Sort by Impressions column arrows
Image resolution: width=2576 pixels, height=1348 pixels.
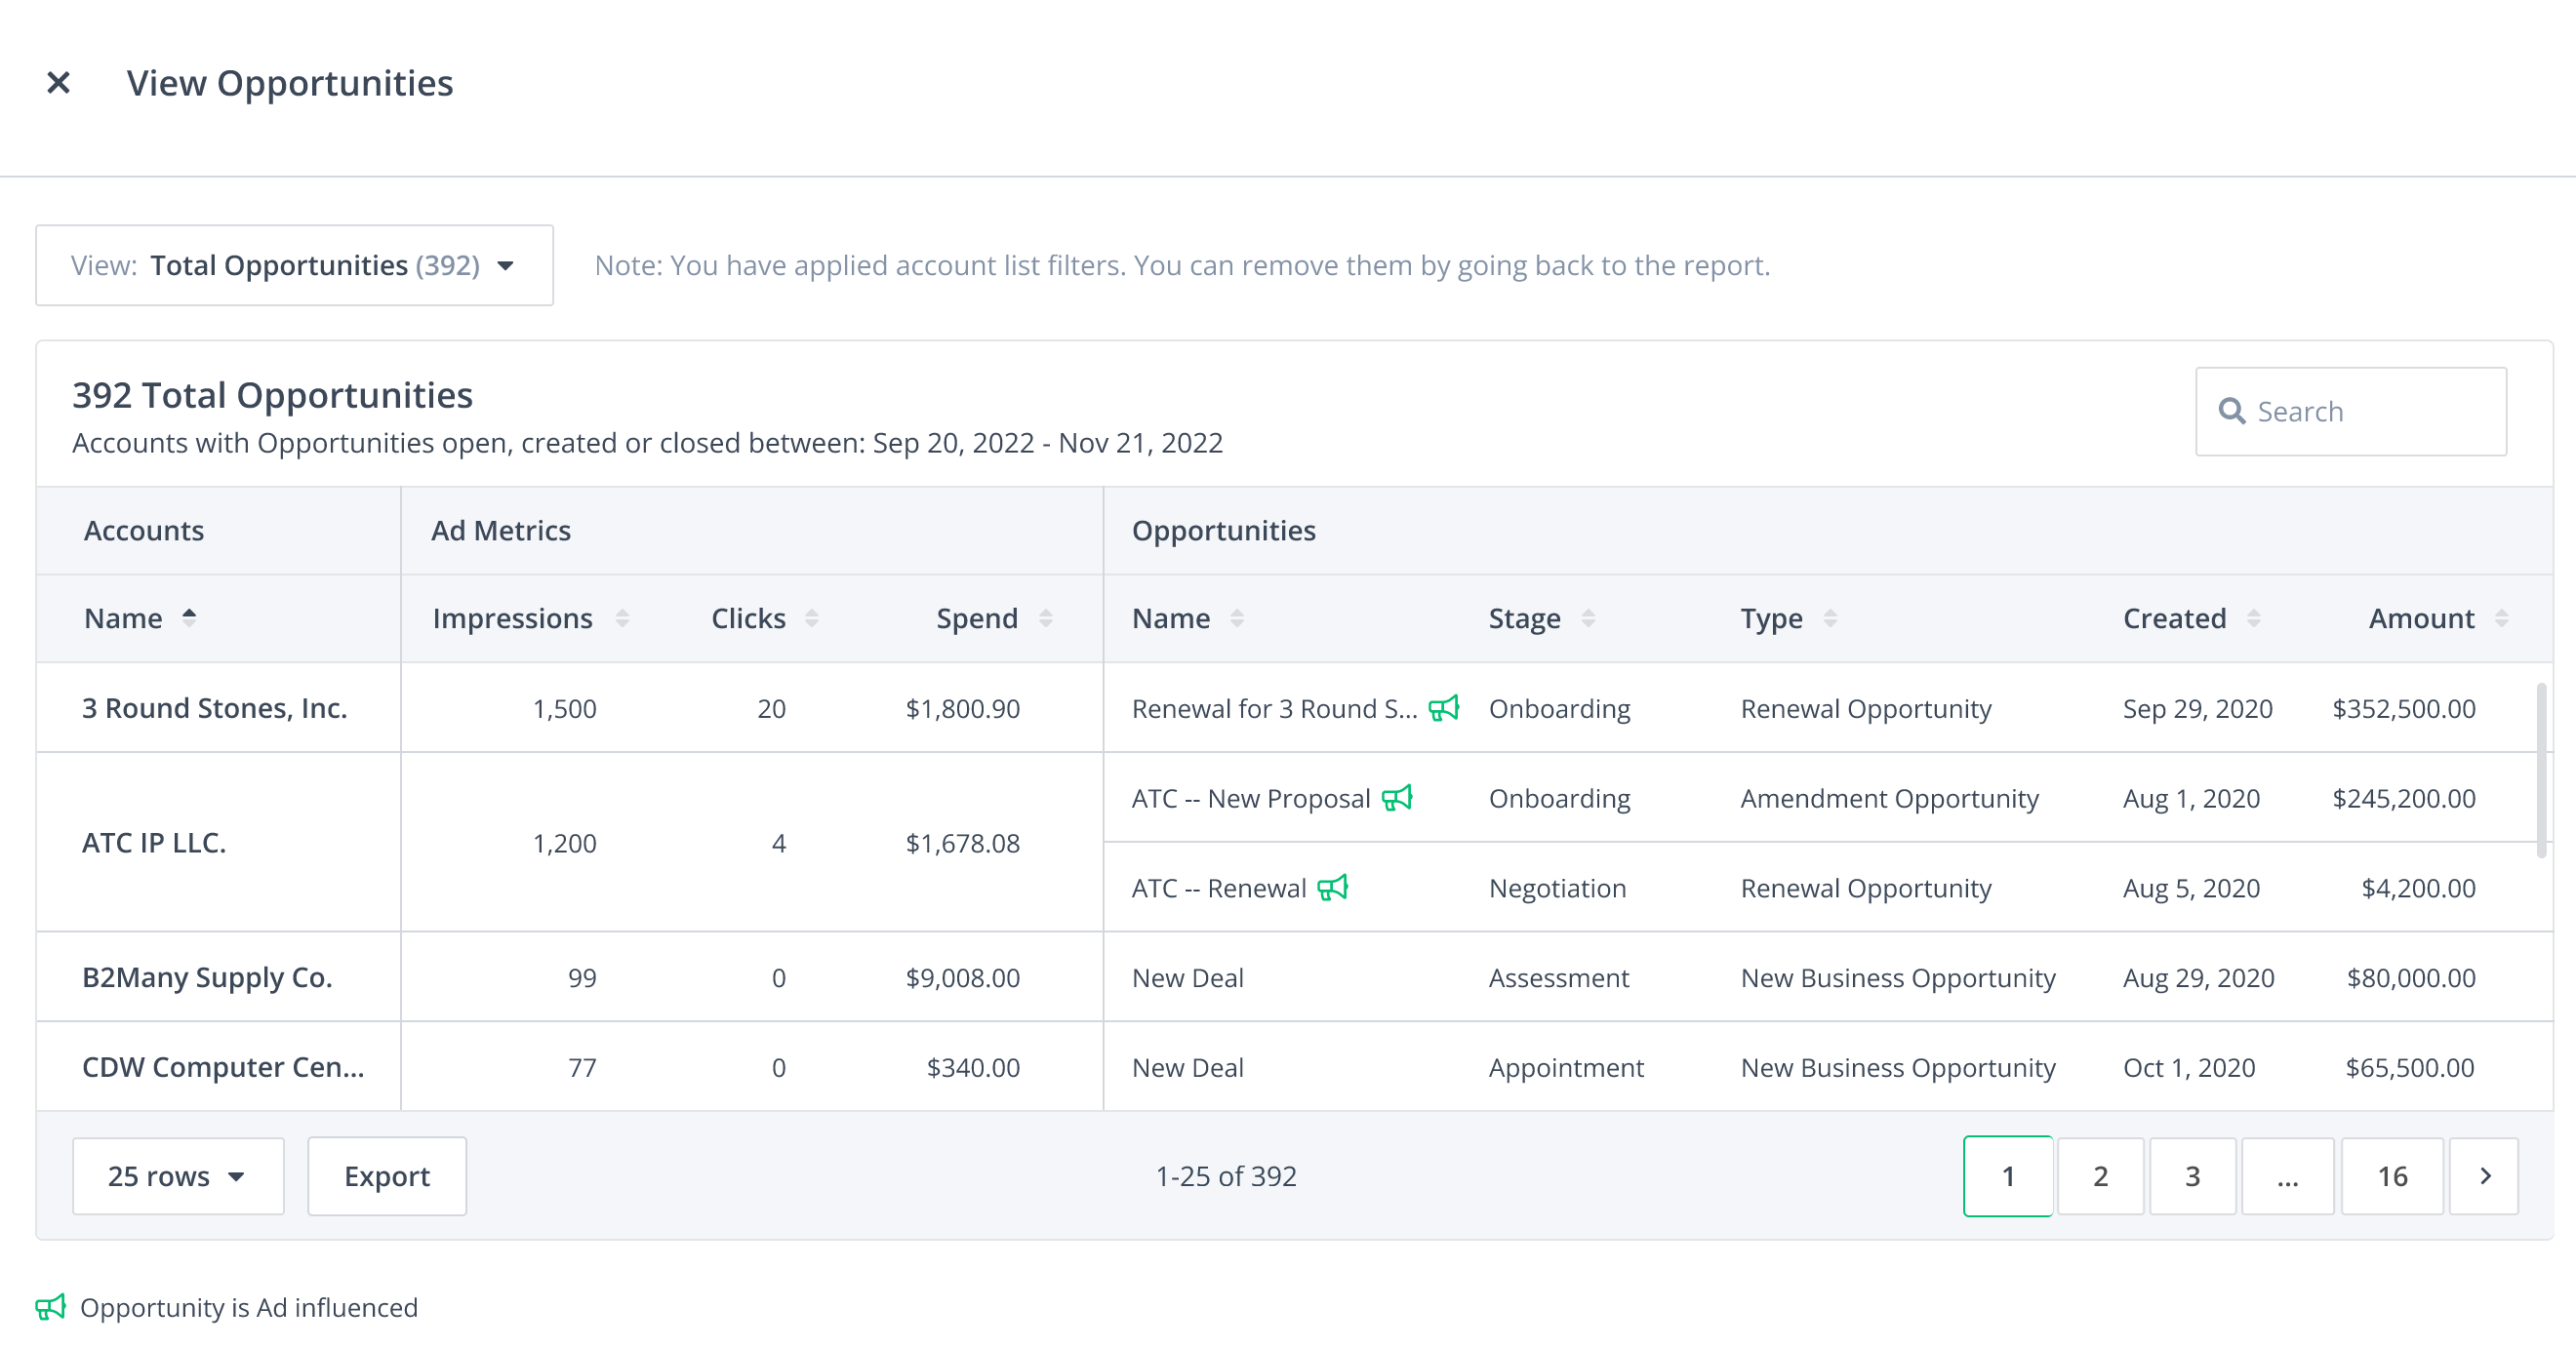click(622, 618)
